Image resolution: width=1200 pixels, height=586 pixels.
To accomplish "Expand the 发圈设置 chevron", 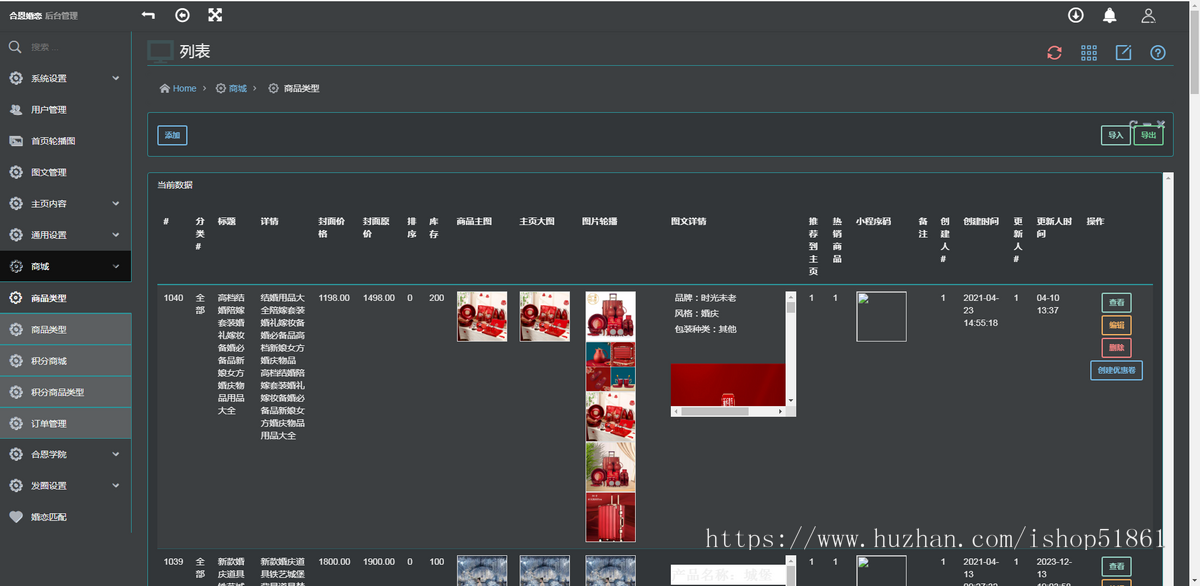I will click(116, 486).
